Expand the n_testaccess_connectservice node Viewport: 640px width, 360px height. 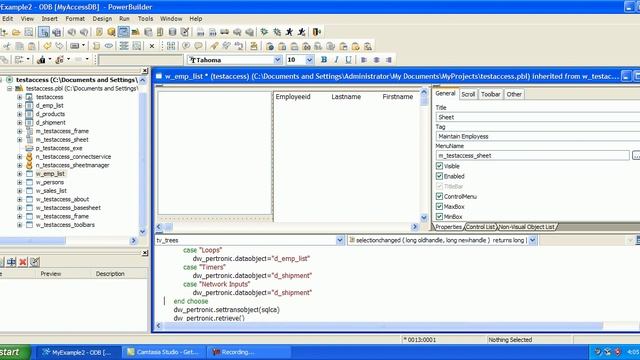(x=20, y=157)
